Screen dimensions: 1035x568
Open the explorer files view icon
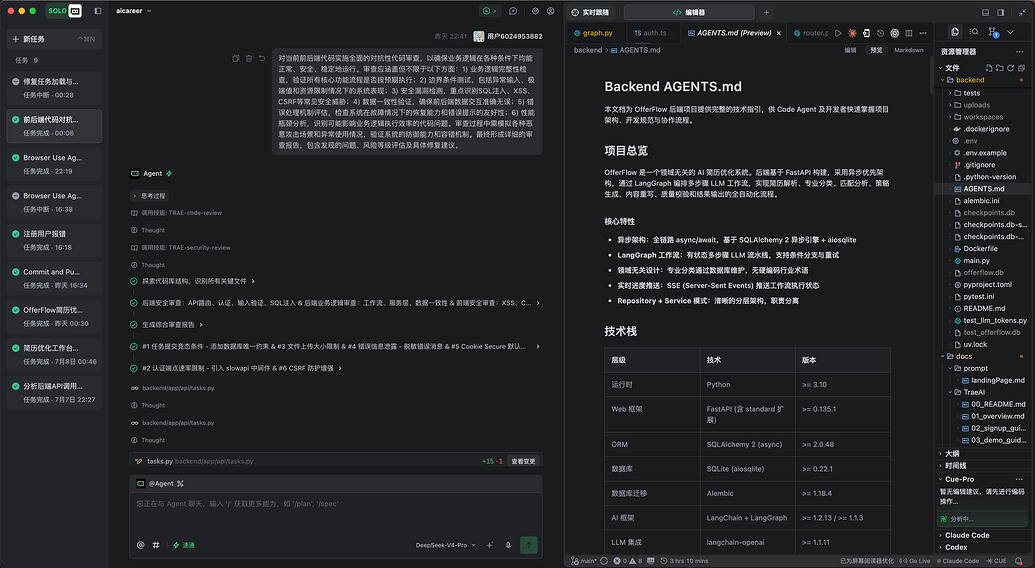click(x=955, y=32)
